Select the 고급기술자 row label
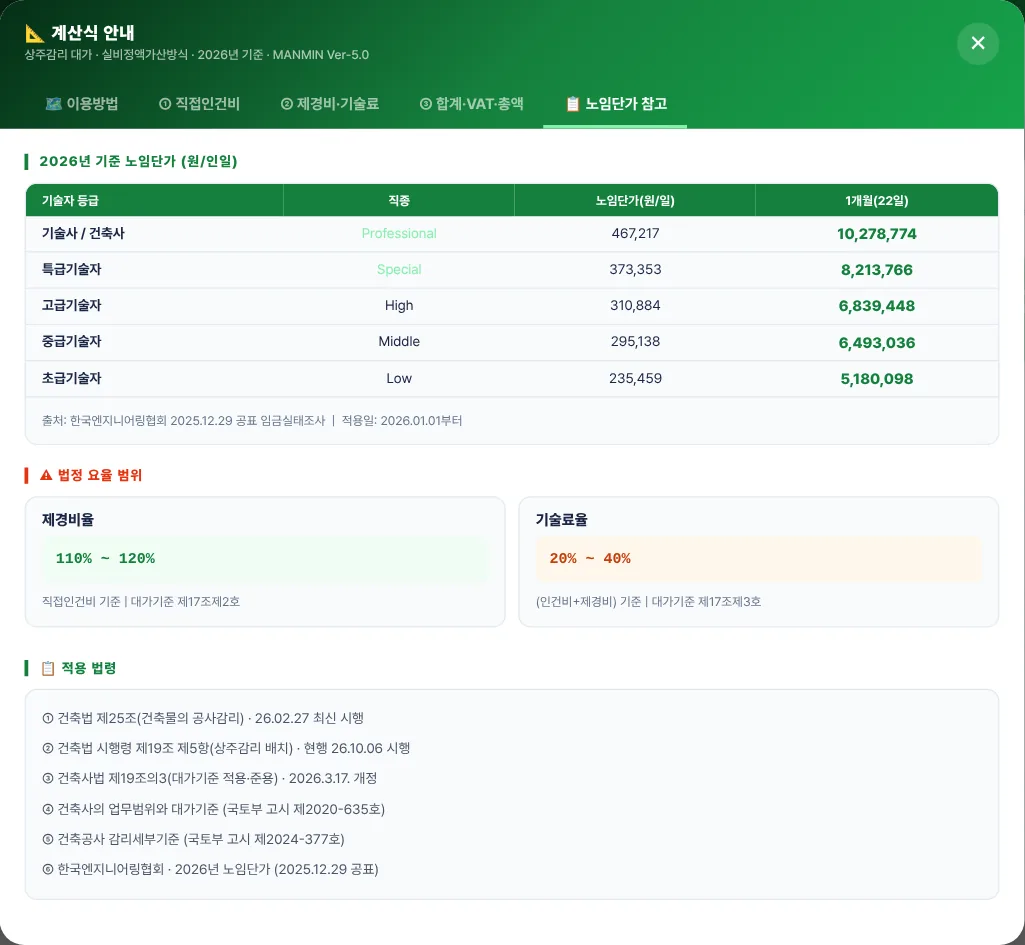Viewport: 1025px width, 945px height. (x=71, y=305)
